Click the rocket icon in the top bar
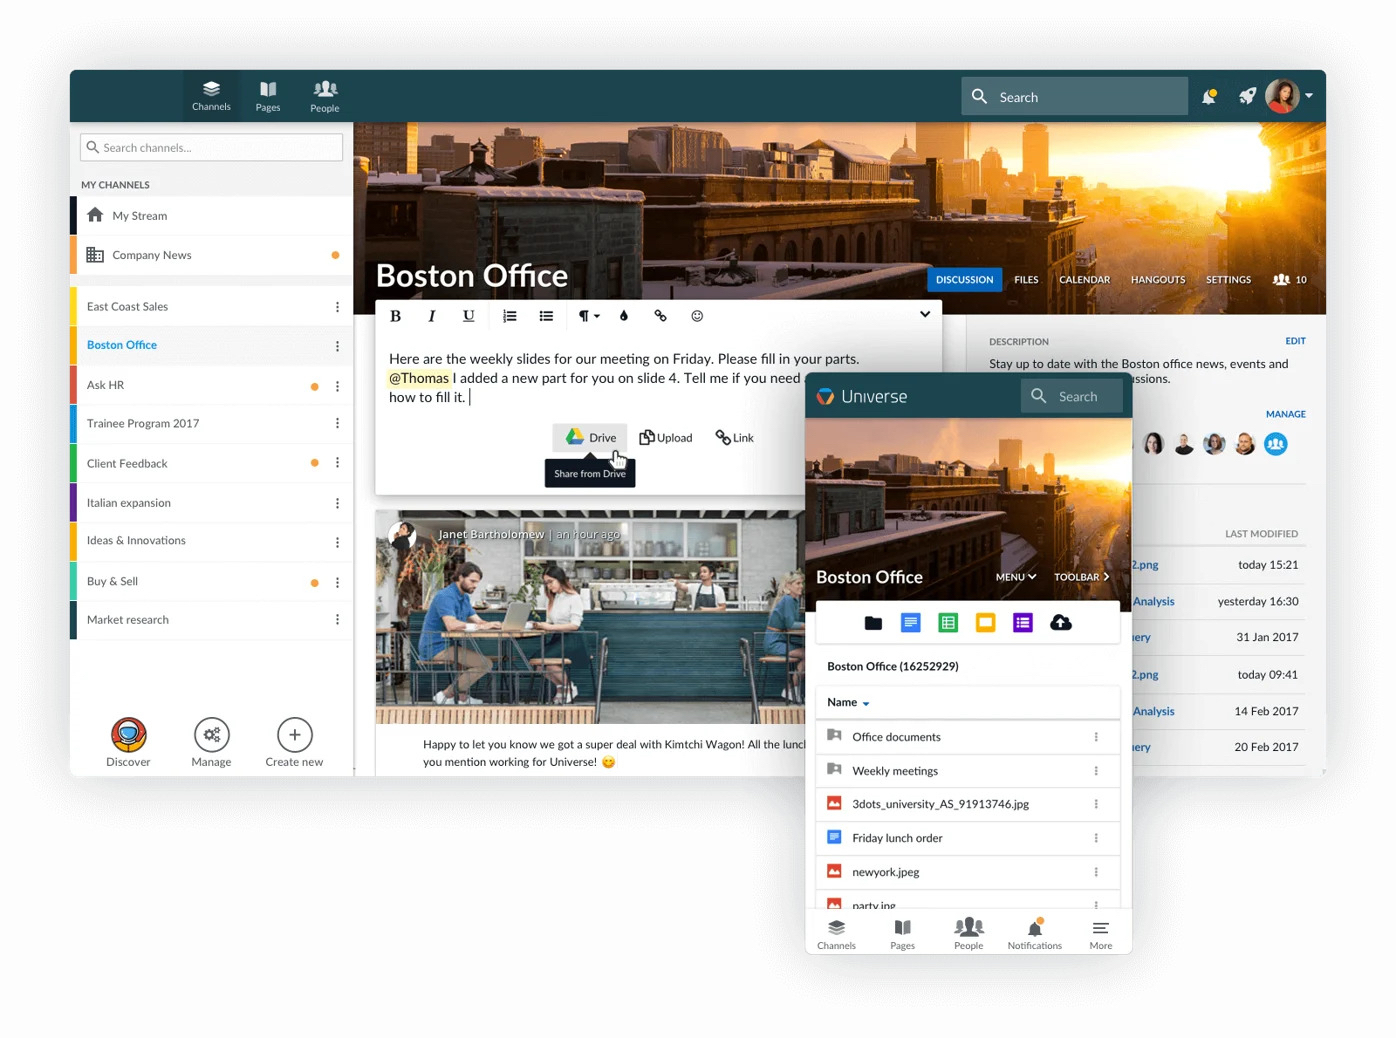The width and height of the screenshot is (1396, 1038). tap(1247, 96)
